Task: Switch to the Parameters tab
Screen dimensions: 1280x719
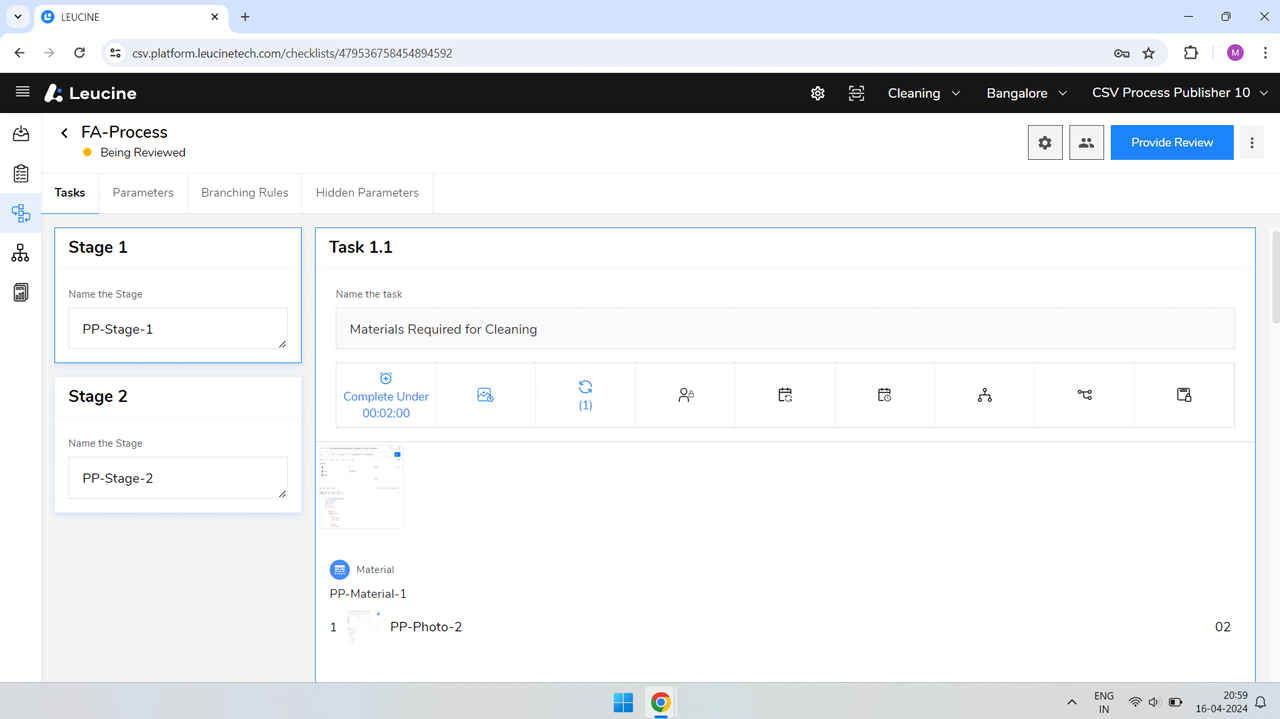Action: [x=143, y=193]
